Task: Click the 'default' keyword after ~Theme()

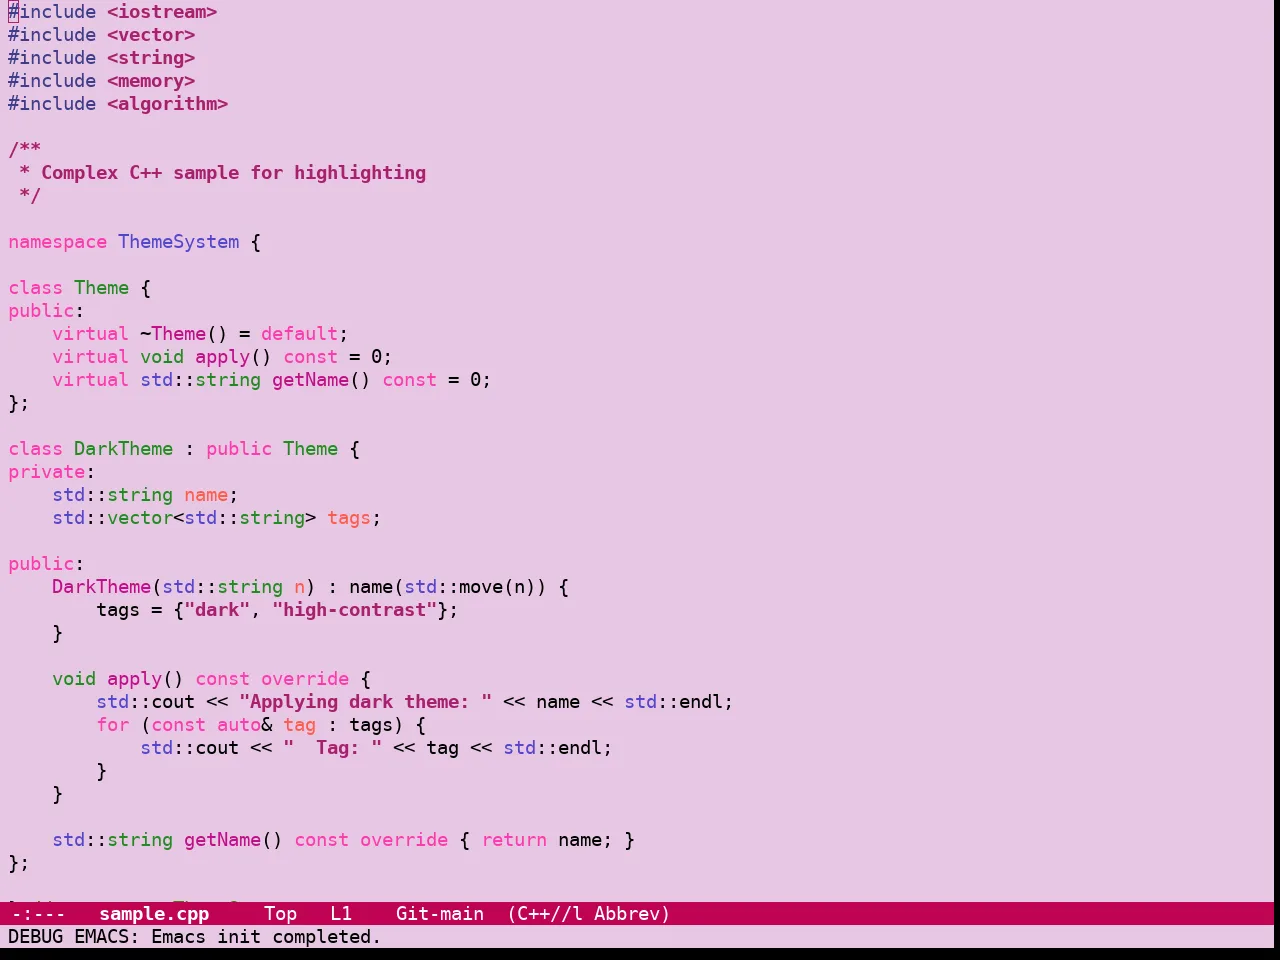Action: [x=300, y=334]
